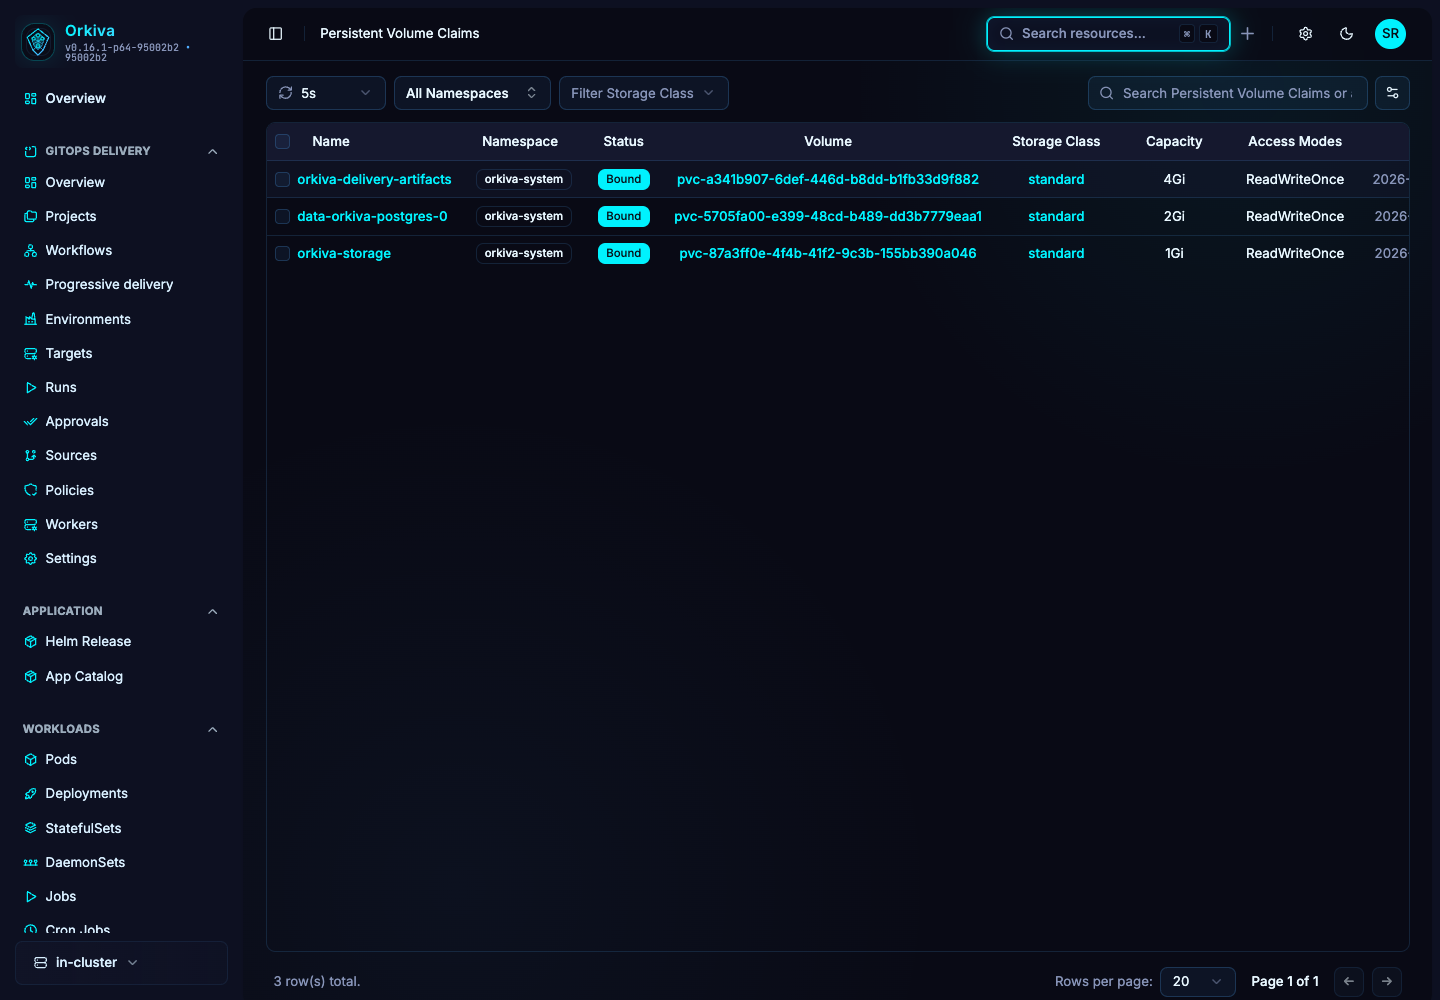Focus the Search resources field

1108,33
